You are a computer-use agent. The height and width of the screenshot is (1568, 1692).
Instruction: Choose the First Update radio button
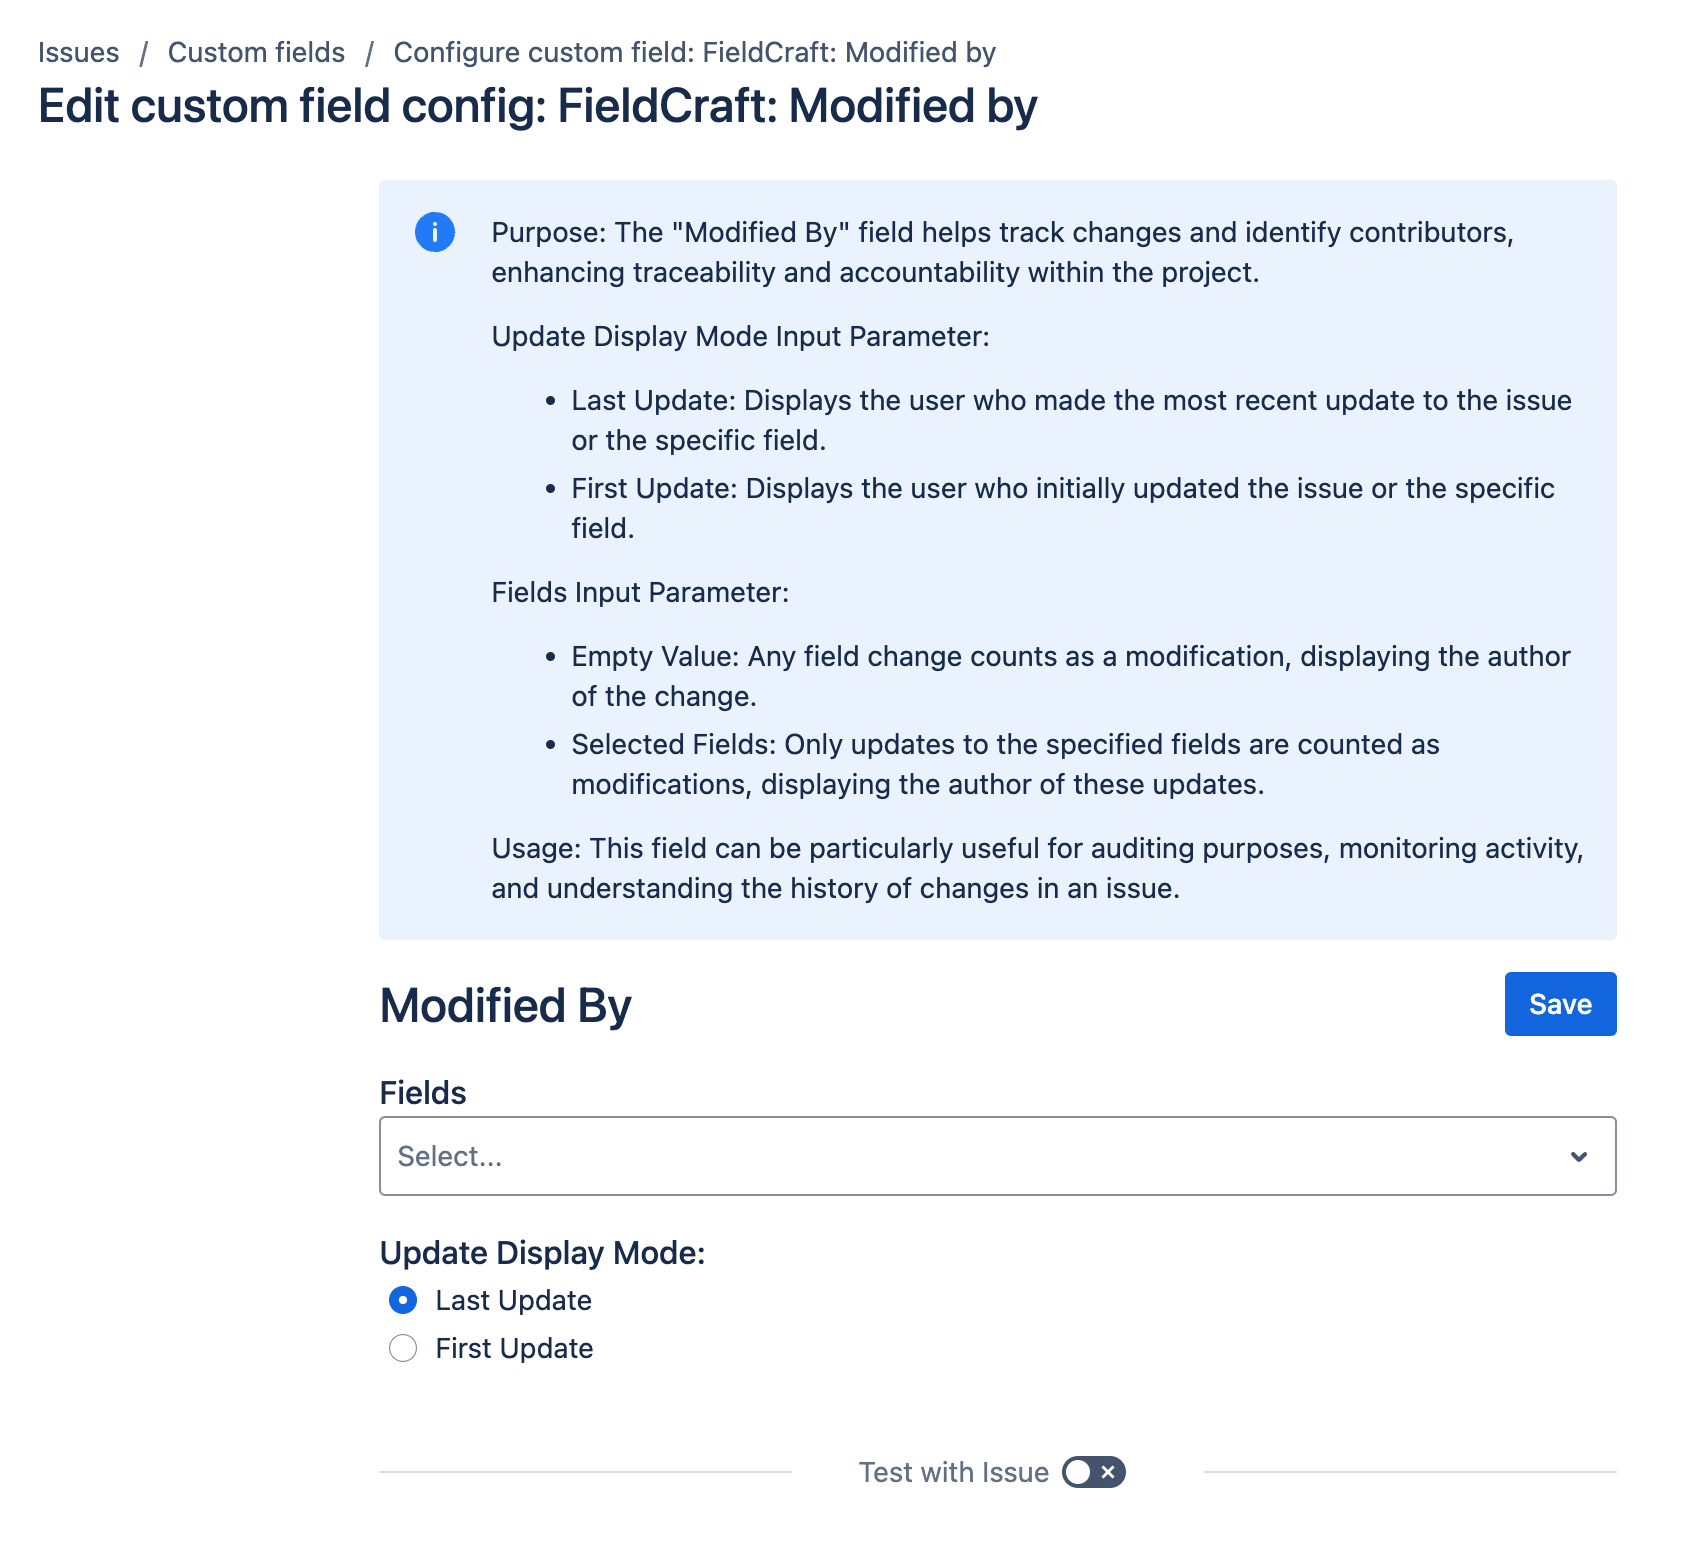click(x=403, y=1348)
